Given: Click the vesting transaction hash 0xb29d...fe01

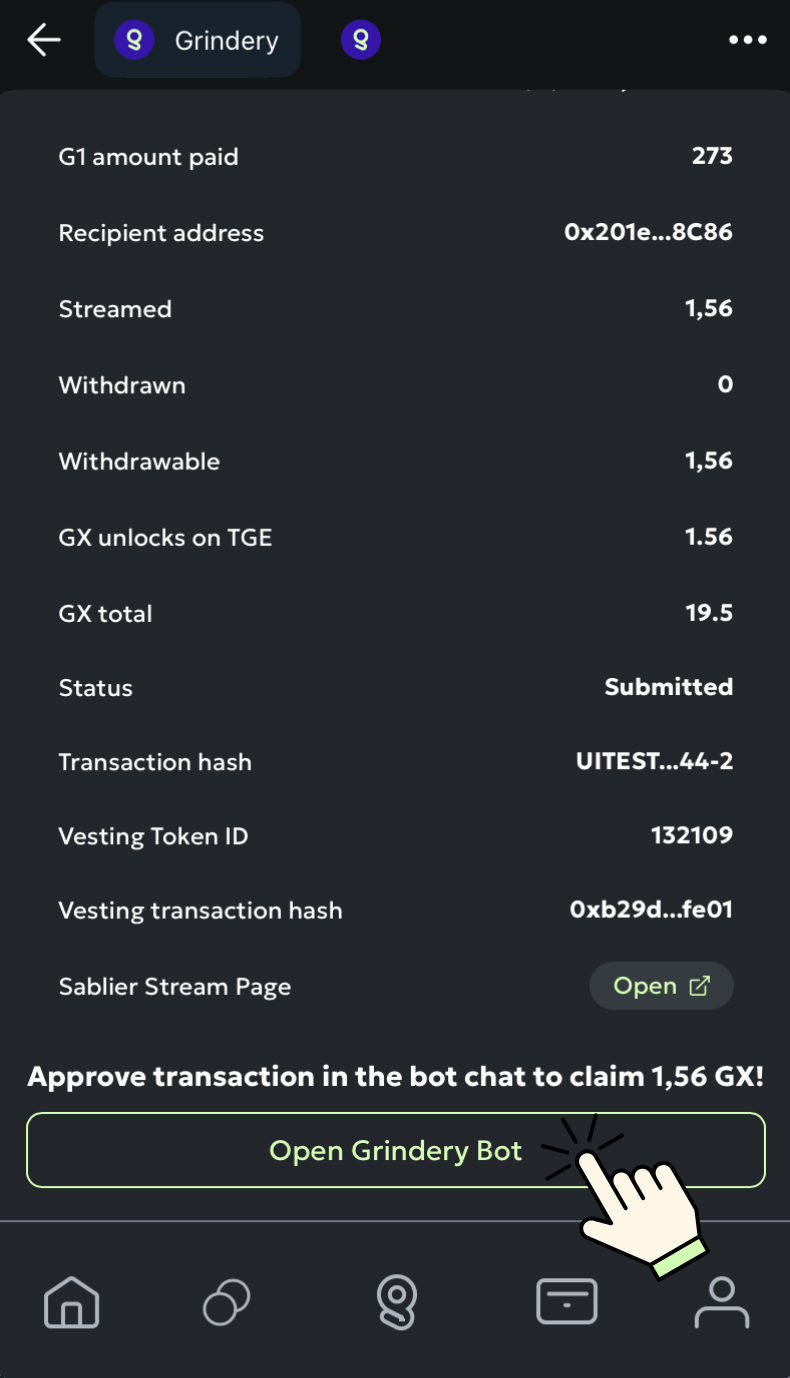Looking at the screenshot, I should click(x=651, y=910).
